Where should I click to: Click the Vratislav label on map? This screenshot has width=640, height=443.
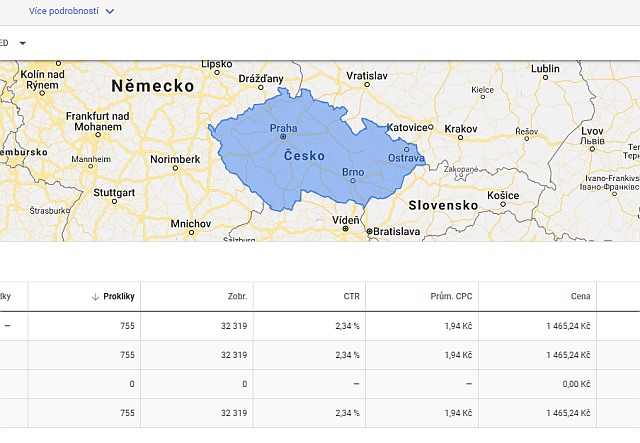point(367,76)
